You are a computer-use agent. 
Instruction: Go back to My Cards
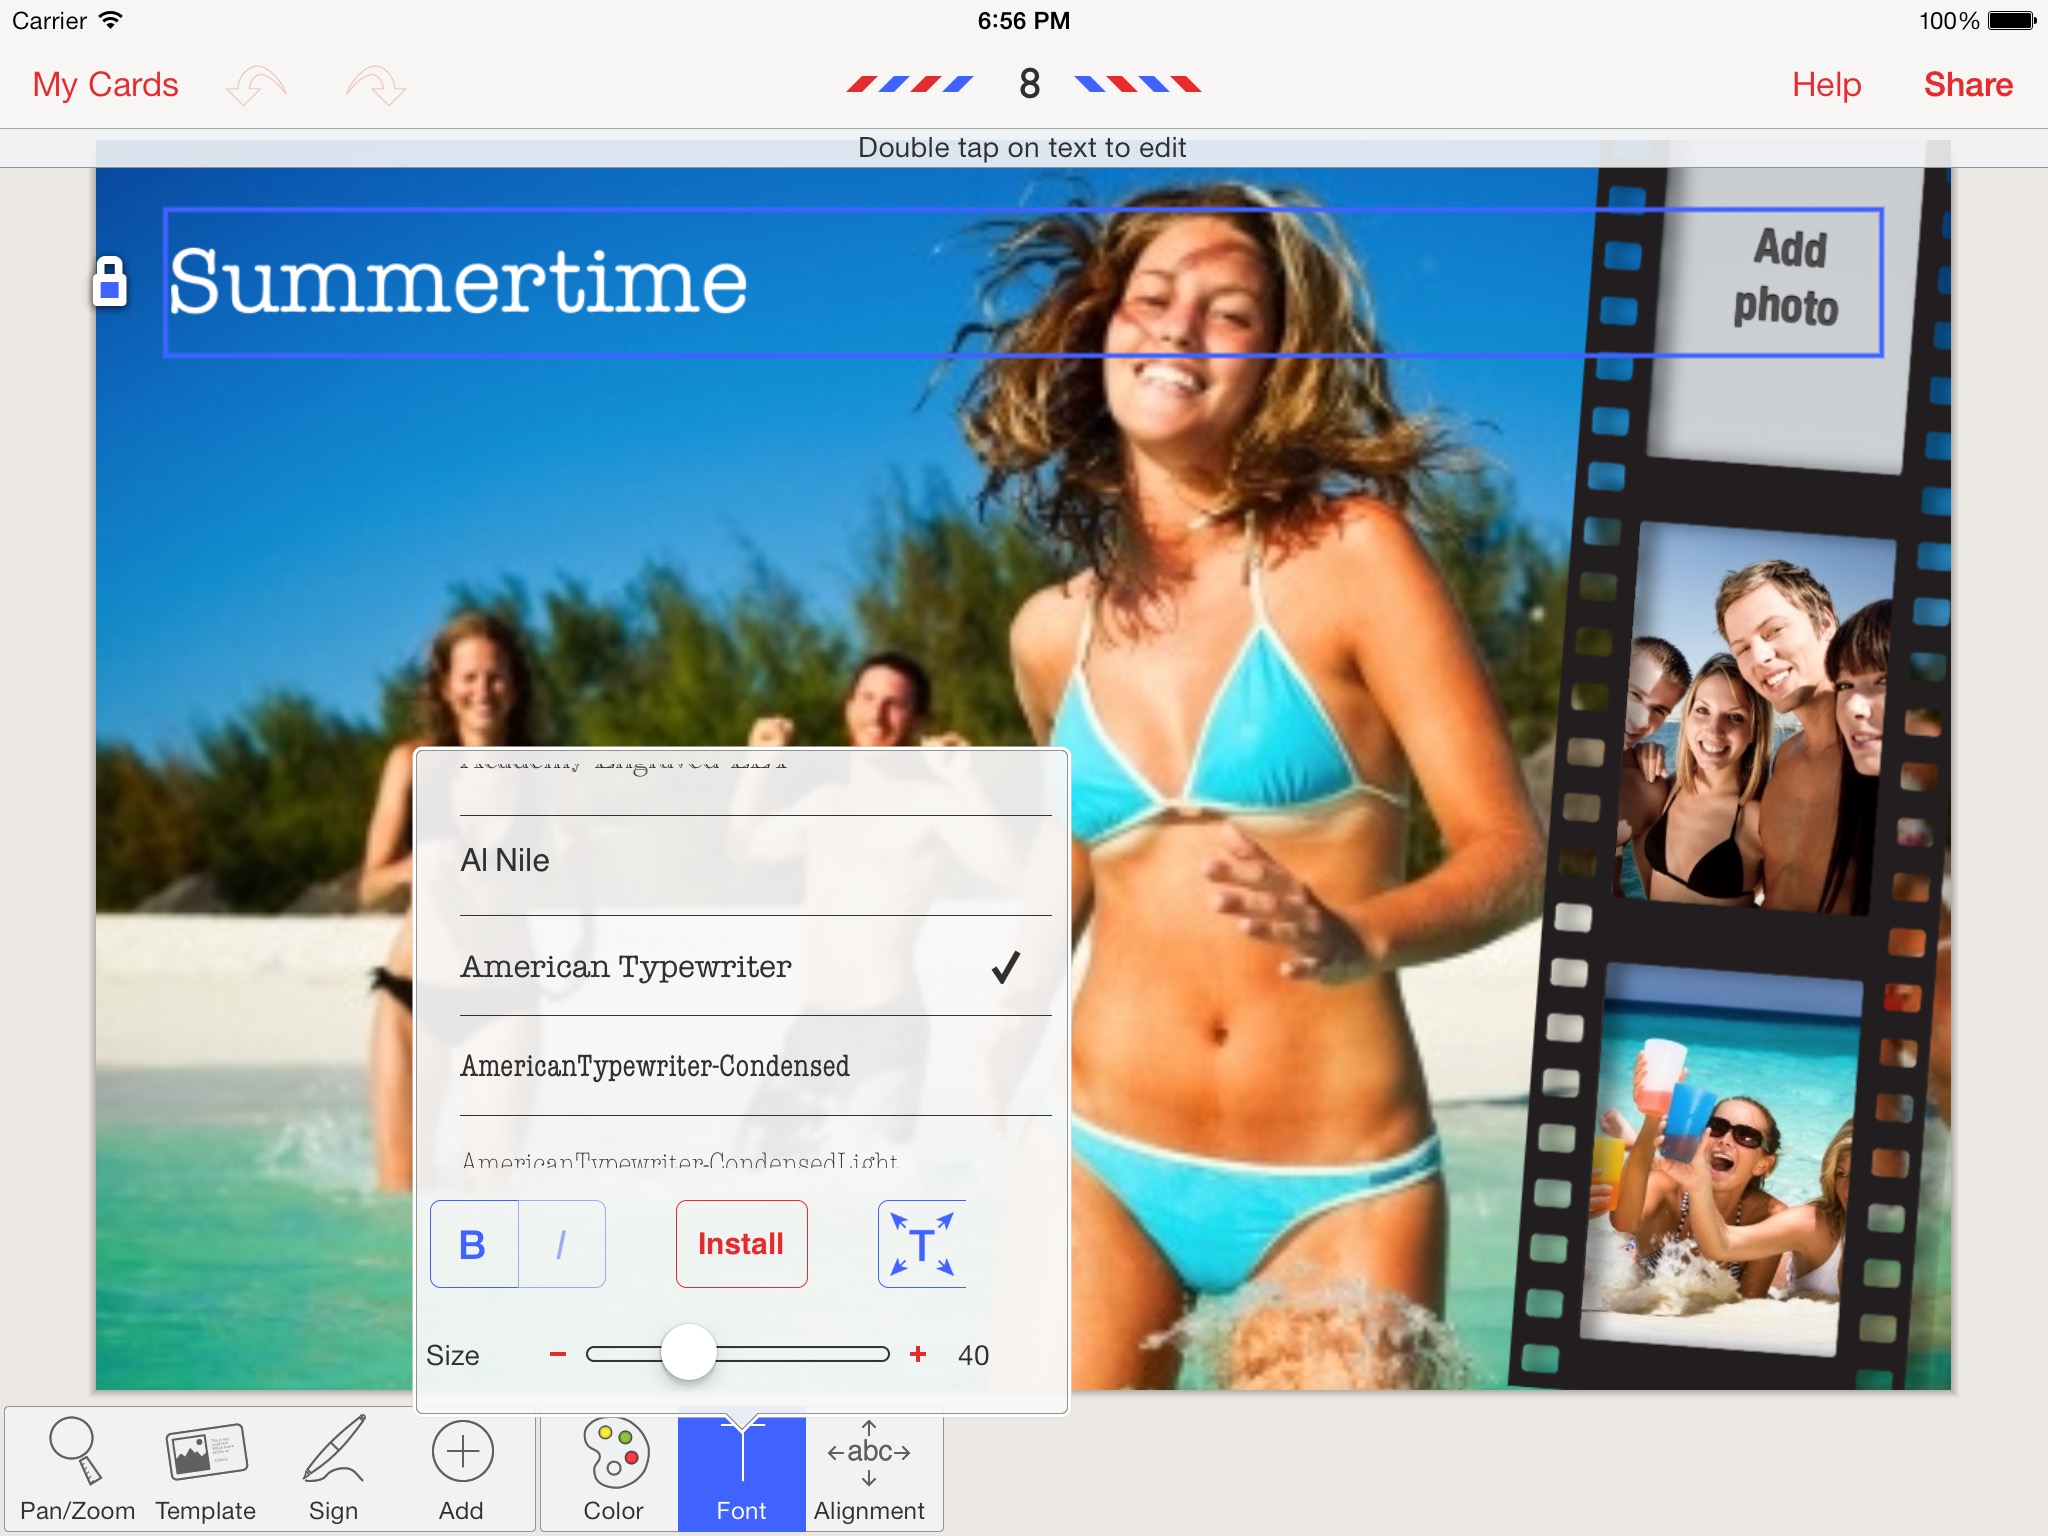click(105, 85)
